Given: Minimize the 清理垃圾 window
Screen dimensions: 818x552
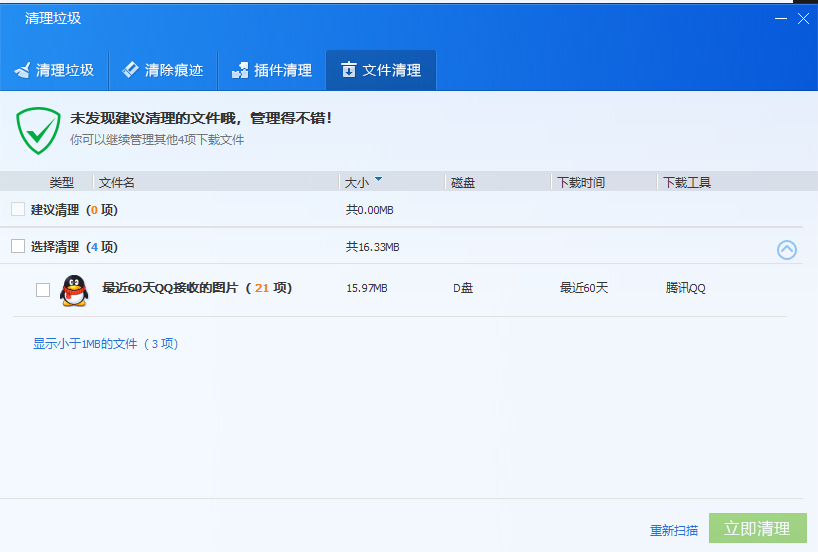Looking at the screenshot, I should tap(781, 19).
